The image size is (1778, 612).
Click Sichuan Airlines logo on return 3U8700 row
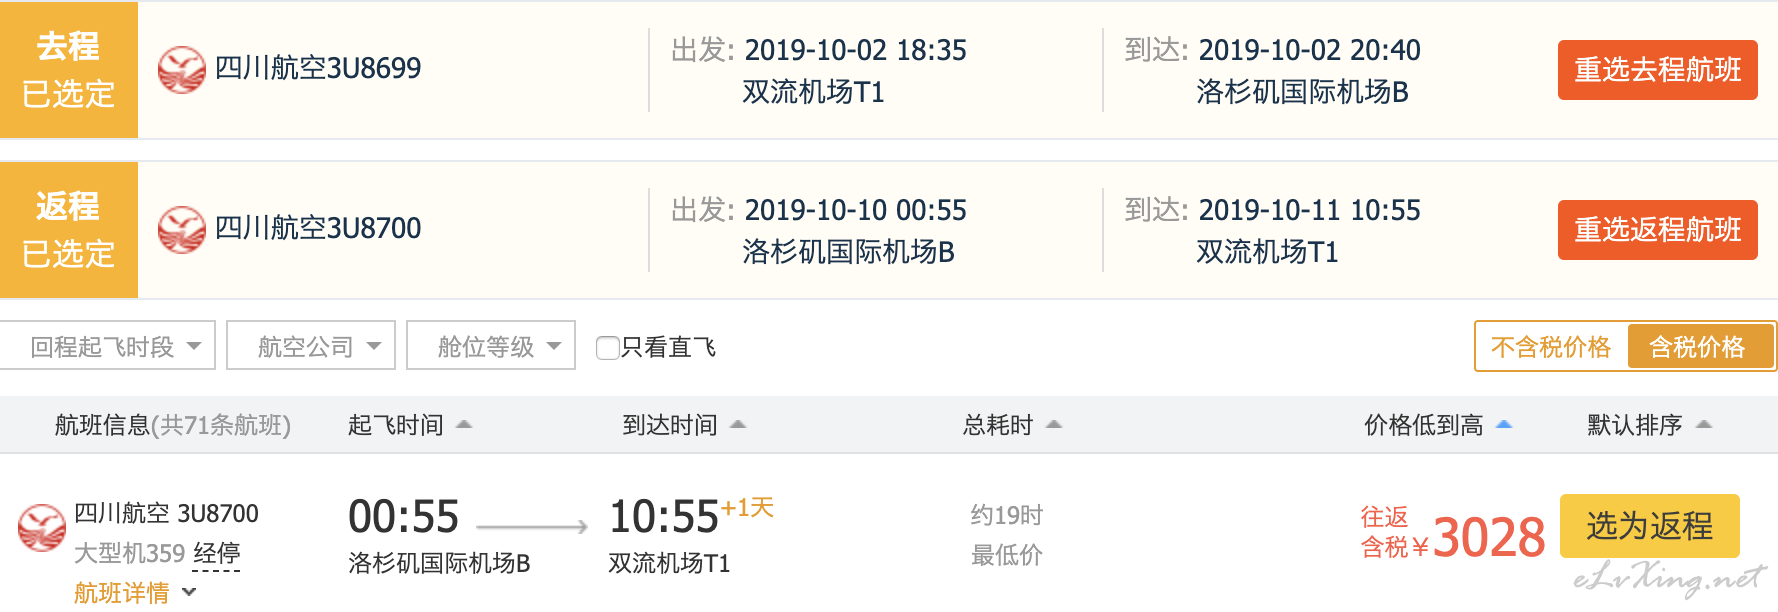click(182, 230)
